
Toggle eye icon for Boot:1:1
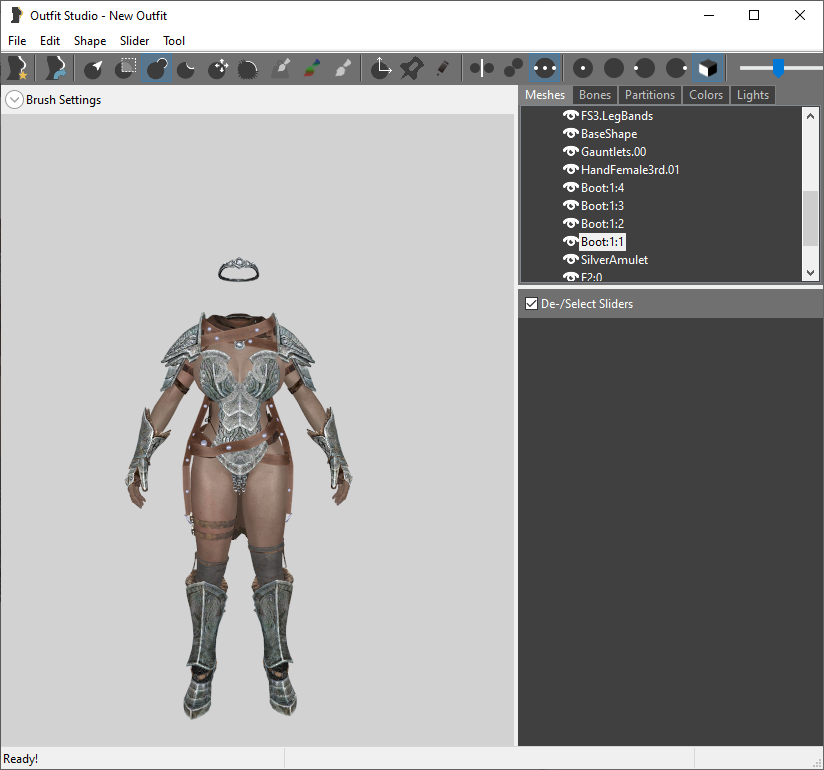(x=571, y=242)
